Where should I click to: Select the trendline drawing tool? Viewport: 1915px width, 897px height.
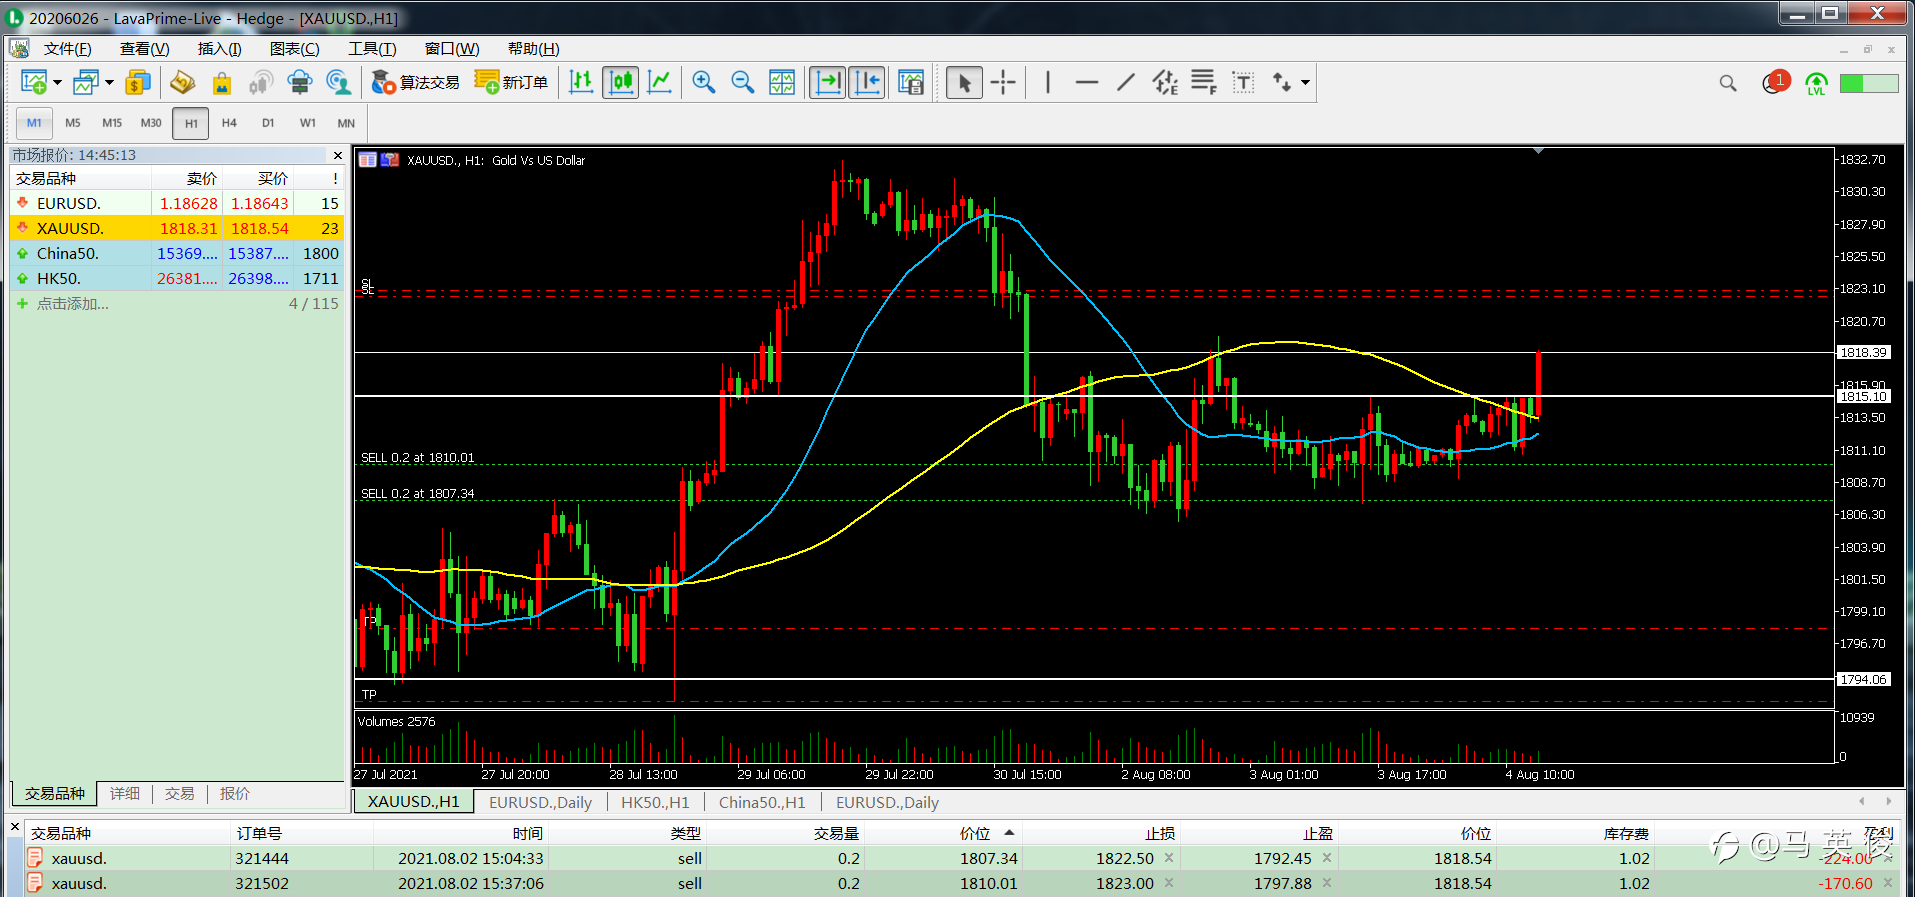1125,83
